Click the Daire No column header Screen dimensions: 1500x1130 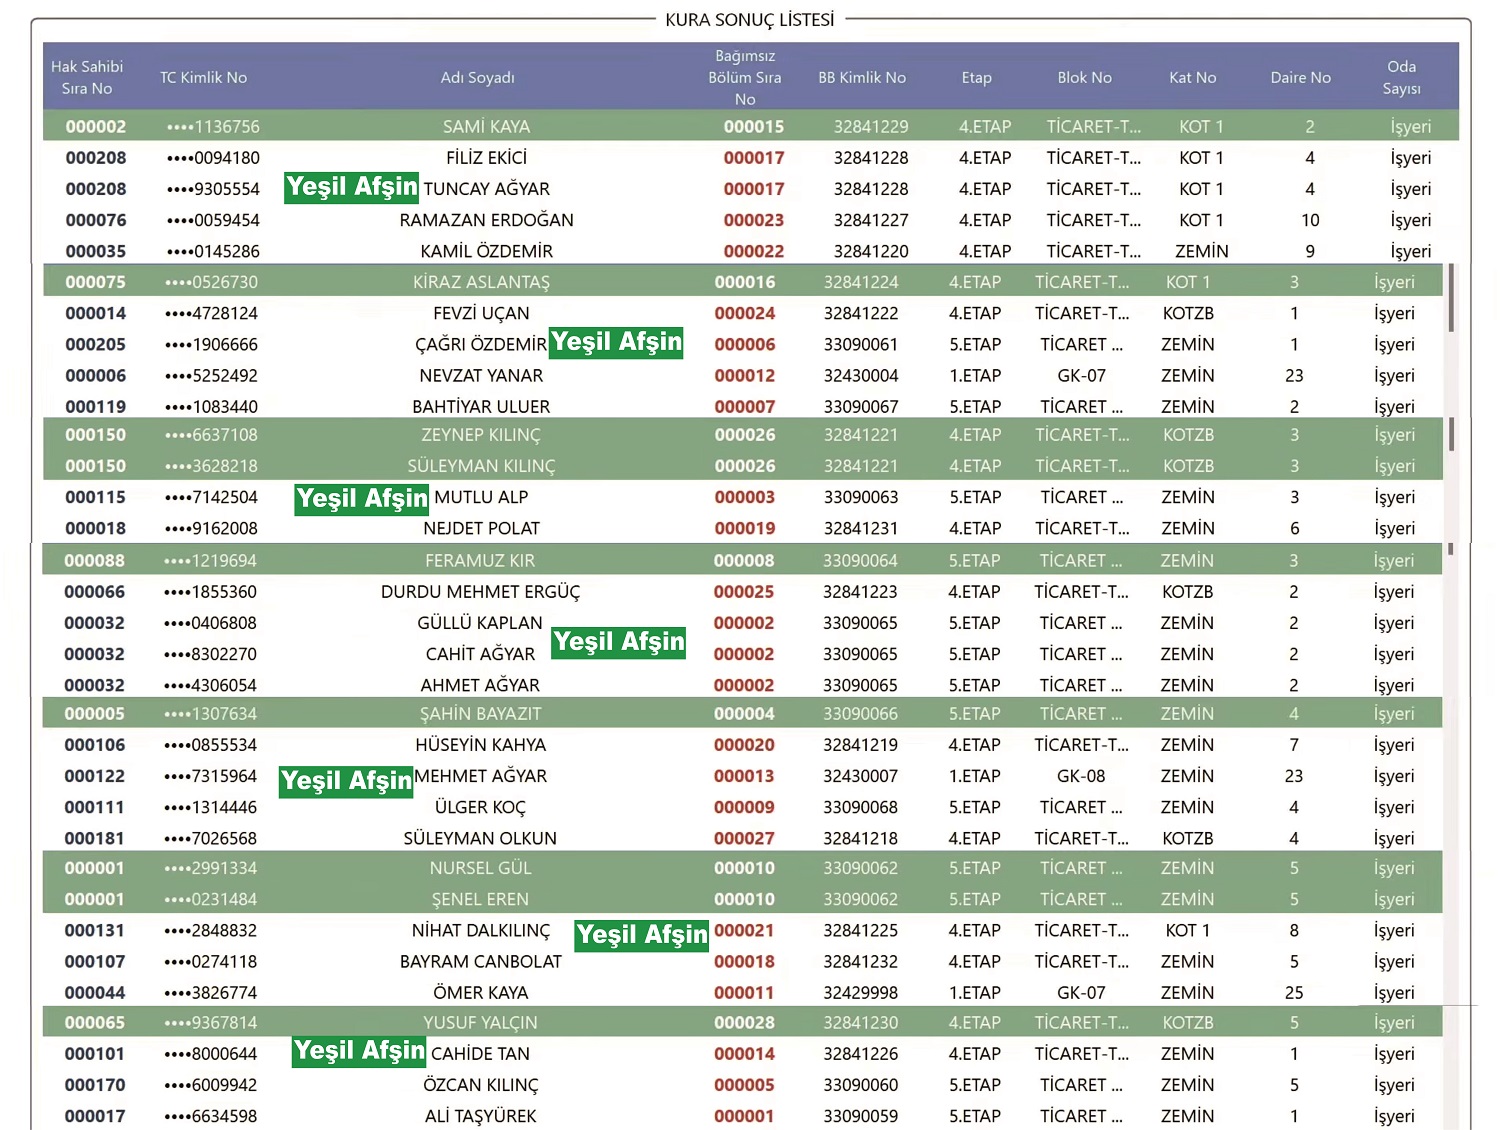(x=1300, y=78)
